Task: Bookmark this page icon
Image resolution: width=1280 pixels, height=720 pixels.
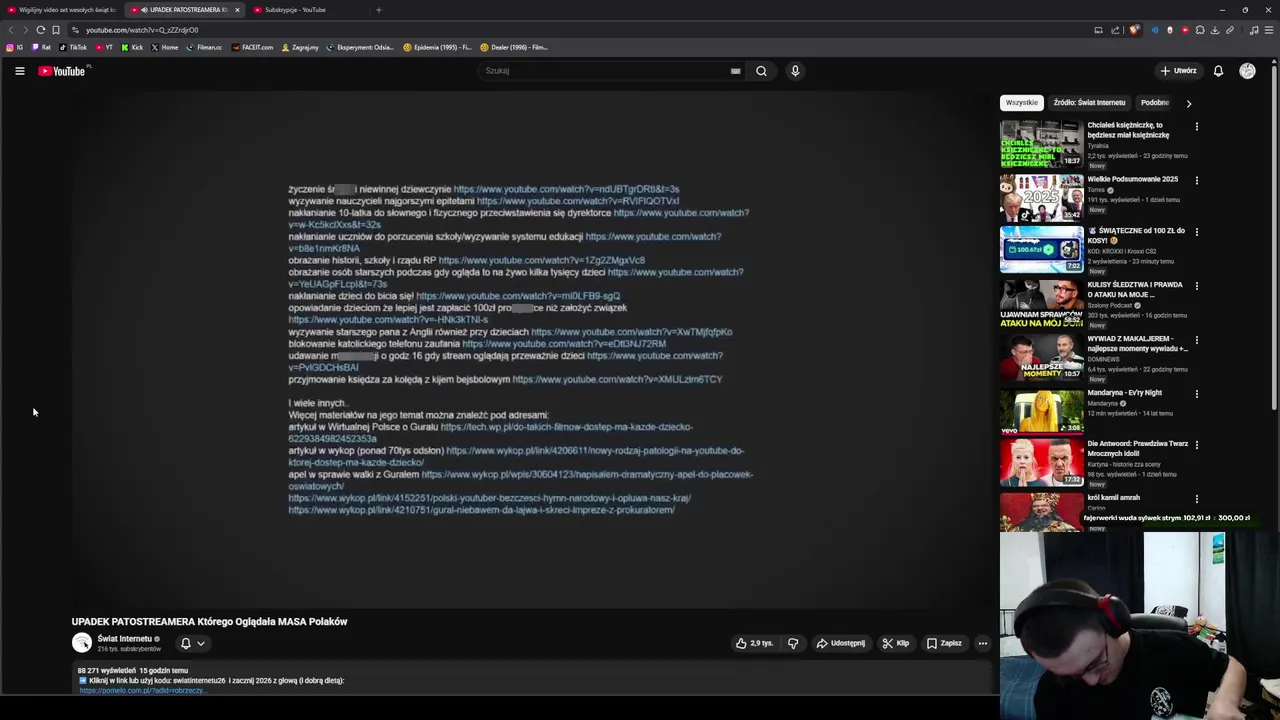Action: (x=56, y=30)
